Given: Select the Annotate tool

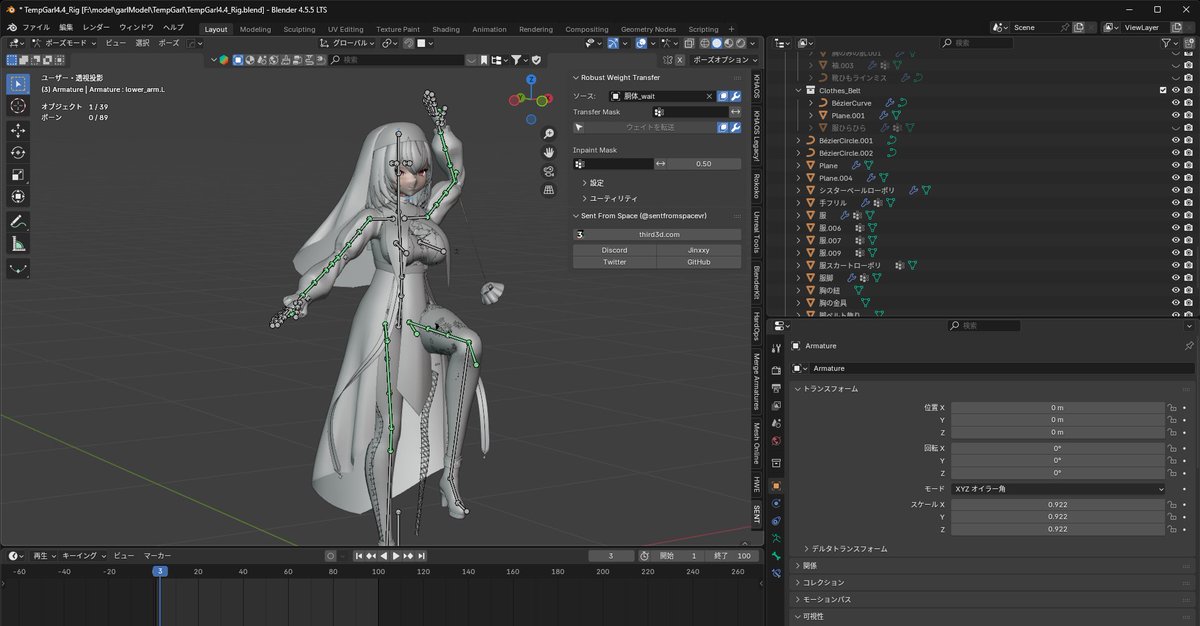Looking at the screenshot, I should 18,222.
